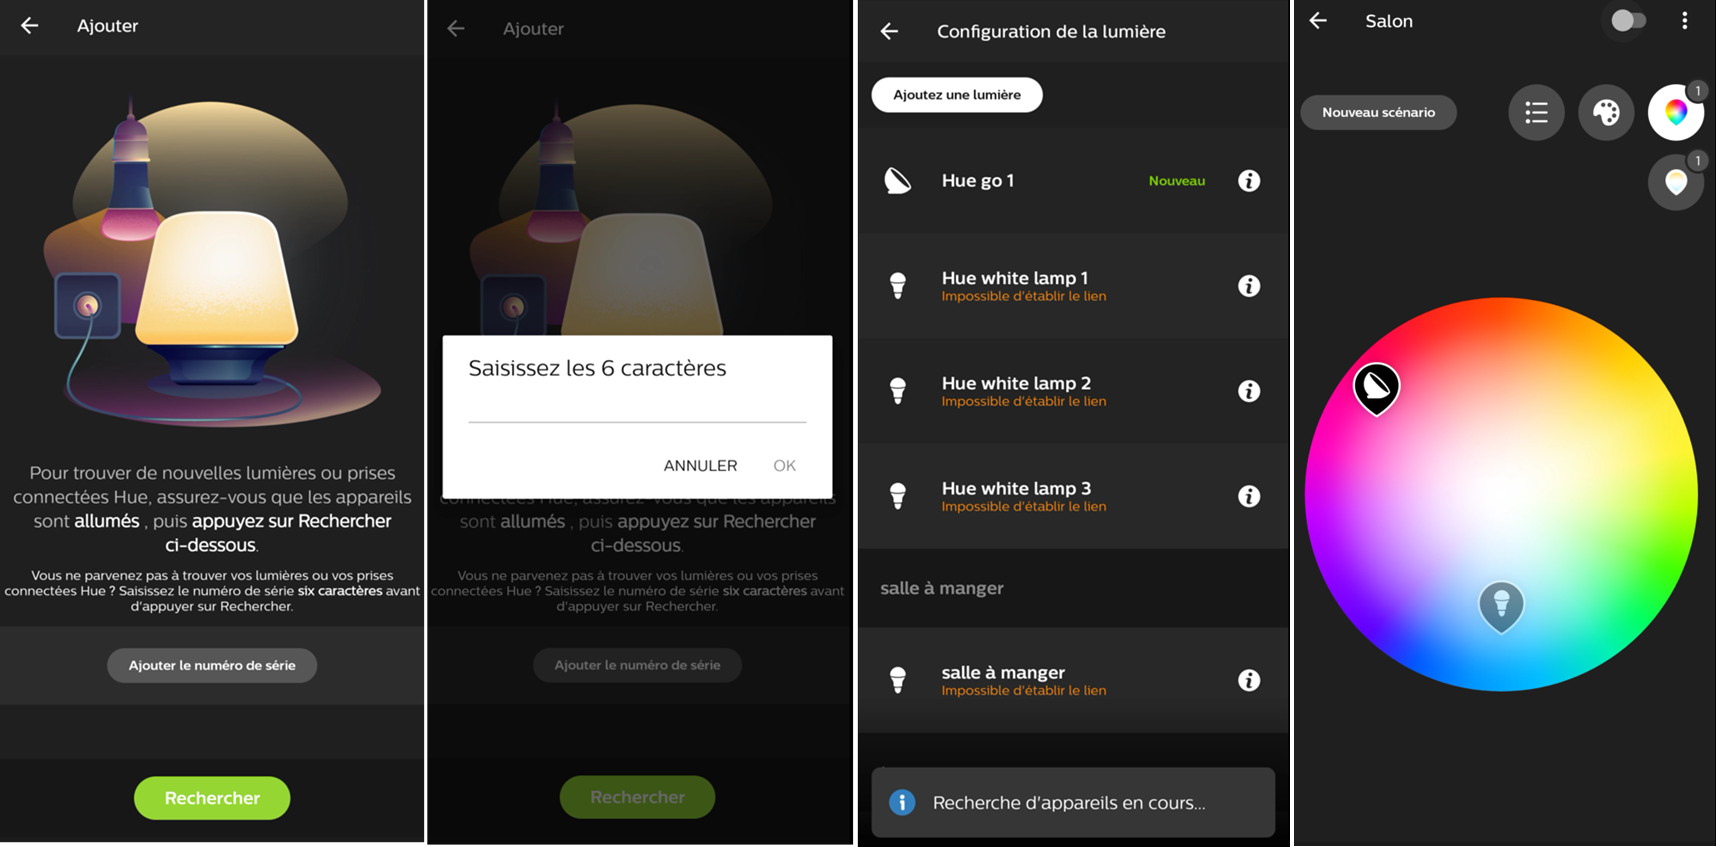Open info for Hue go 1
Screen dimensions: 1716x847
[x=1249, y=181]
